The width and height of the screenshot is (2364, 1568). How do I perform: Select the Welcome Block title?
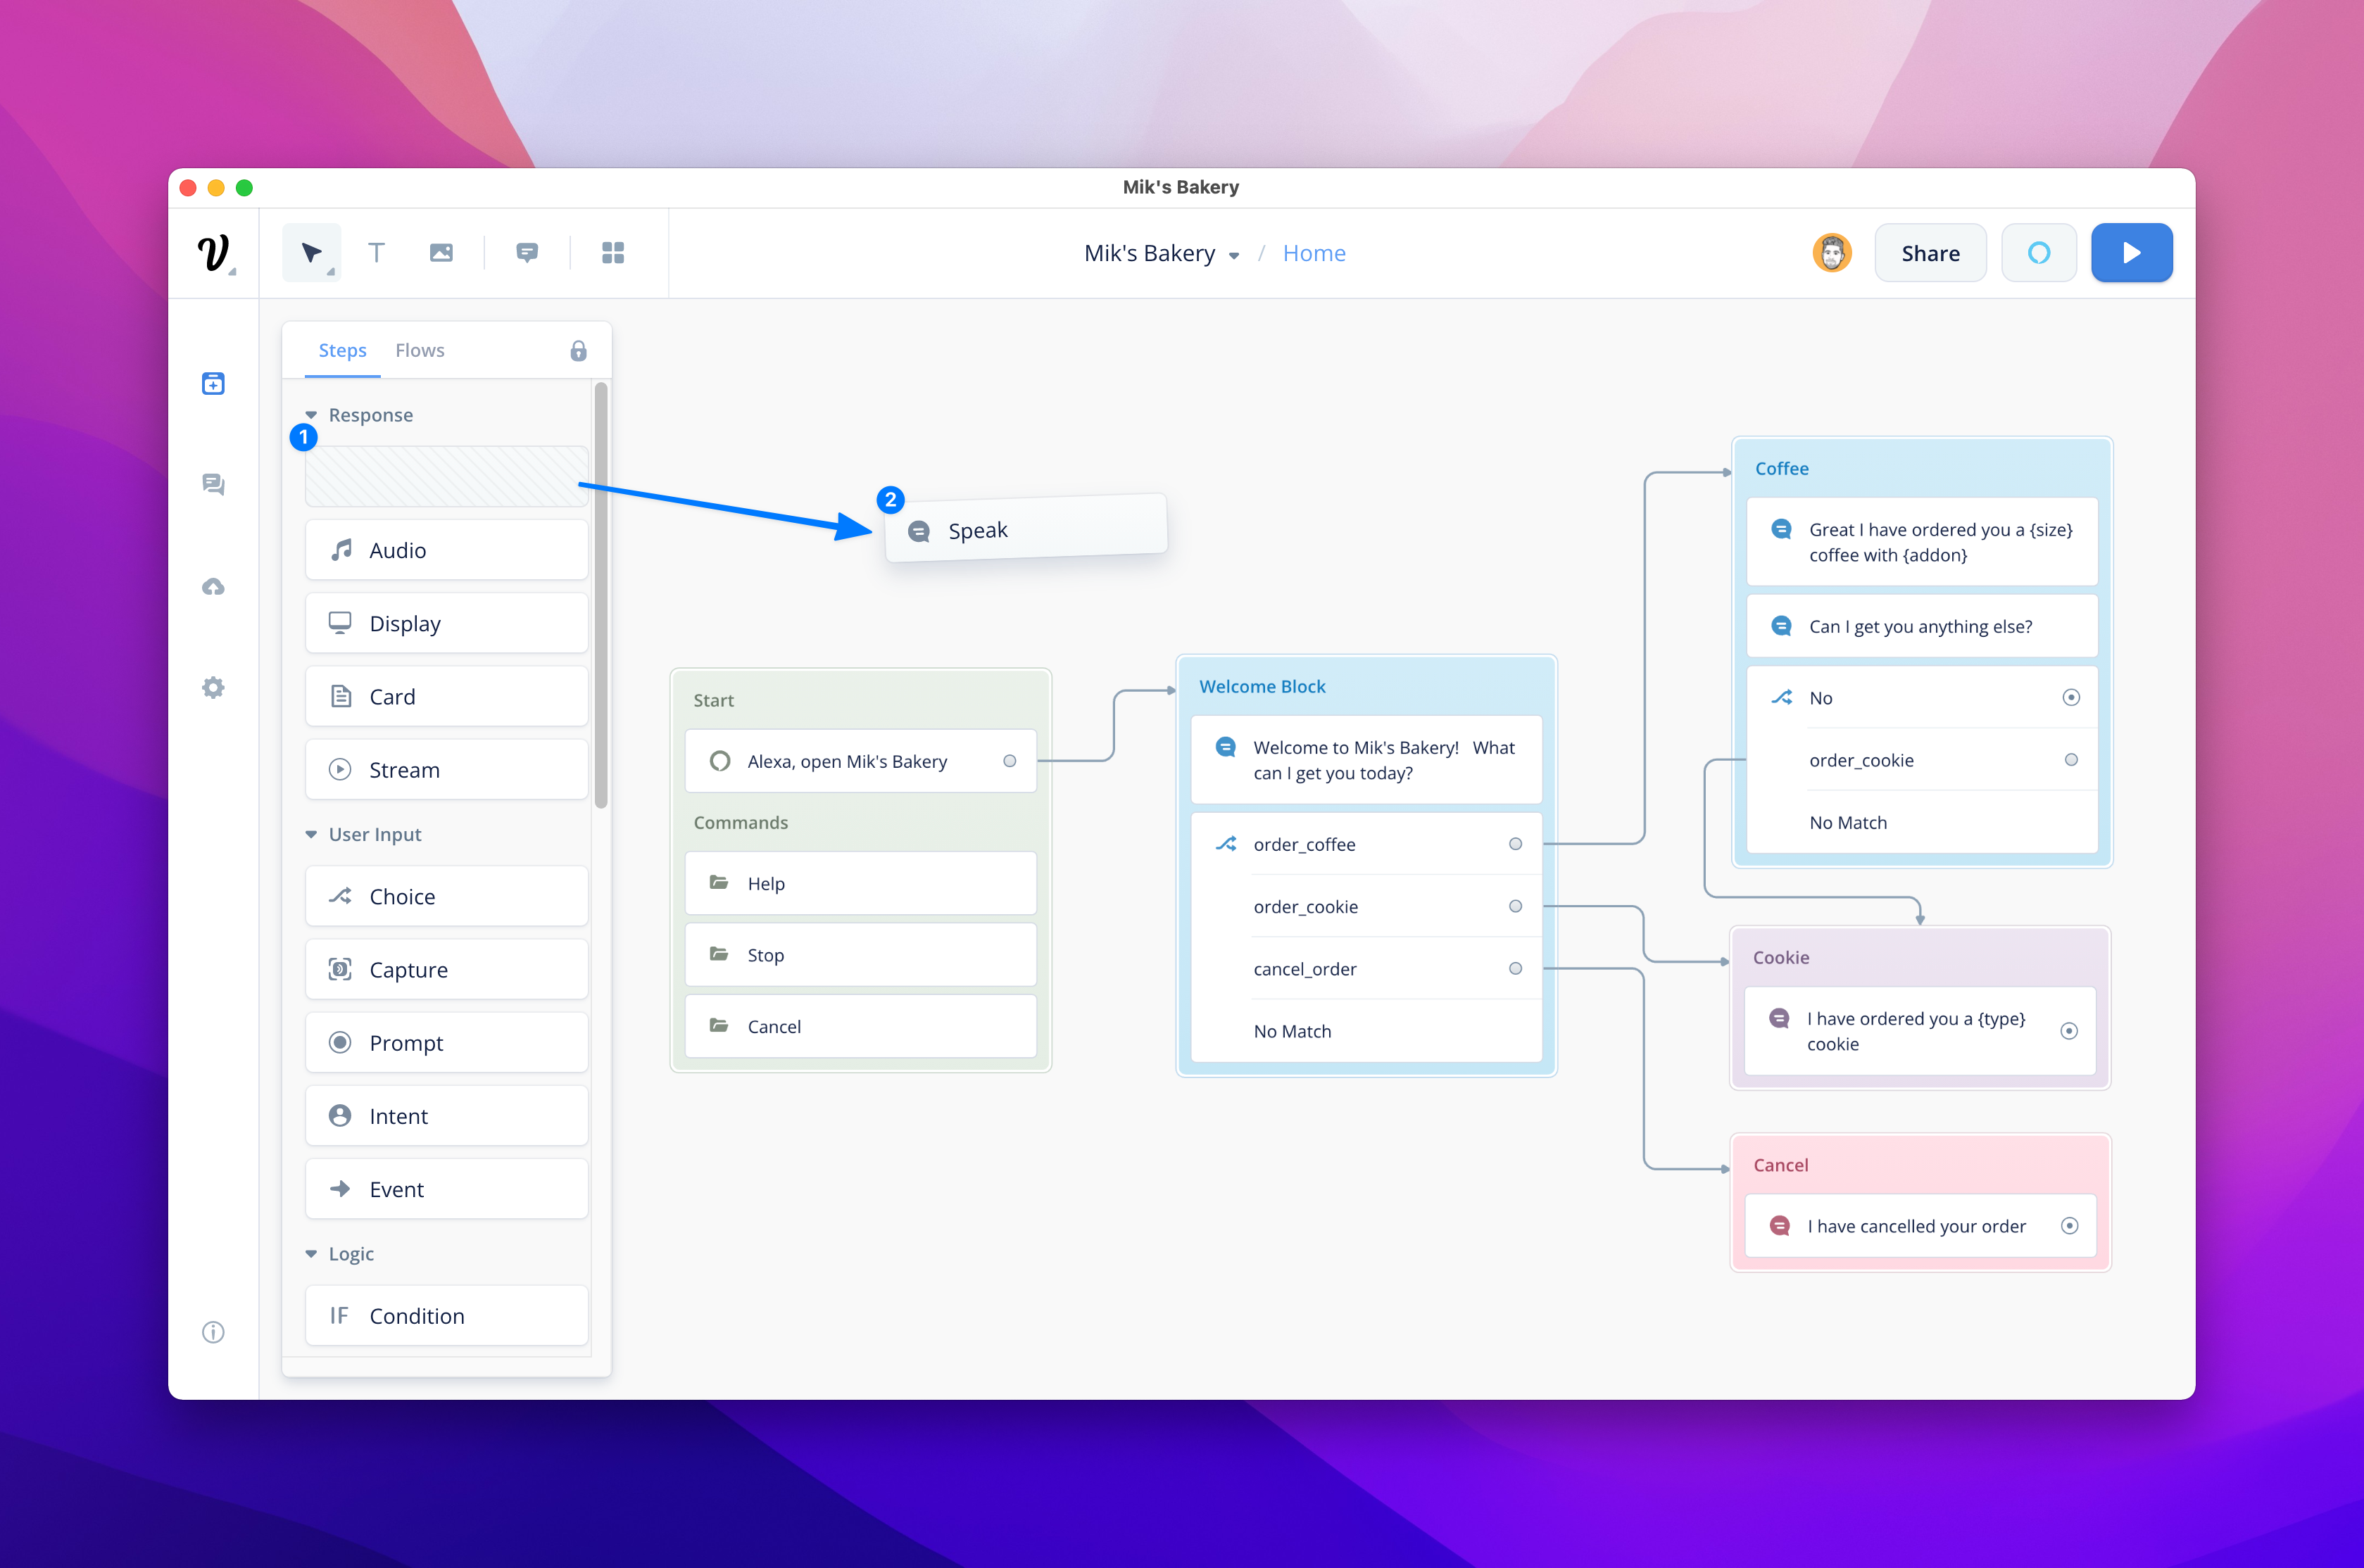pyautogui.click(x=1262, y=686)
